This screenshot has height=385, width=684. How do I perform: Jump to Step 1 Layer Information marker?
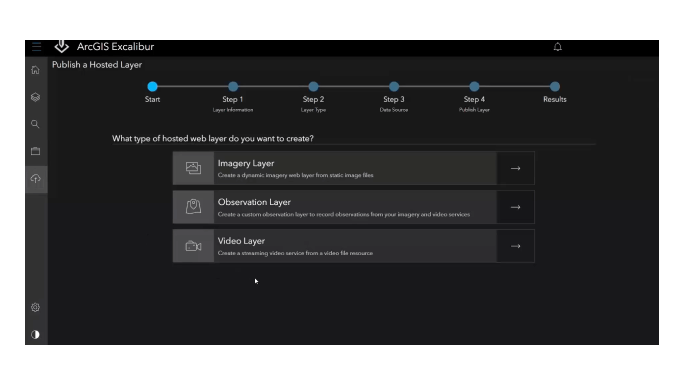pos(233,86)
